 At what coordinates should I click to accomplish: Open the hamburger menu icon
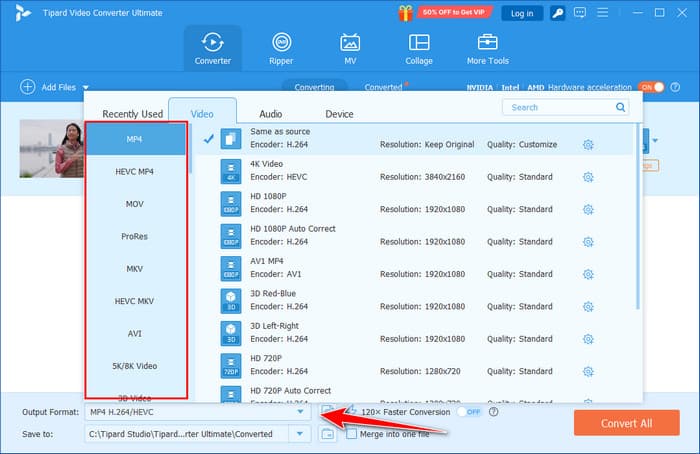pos(603,12)
